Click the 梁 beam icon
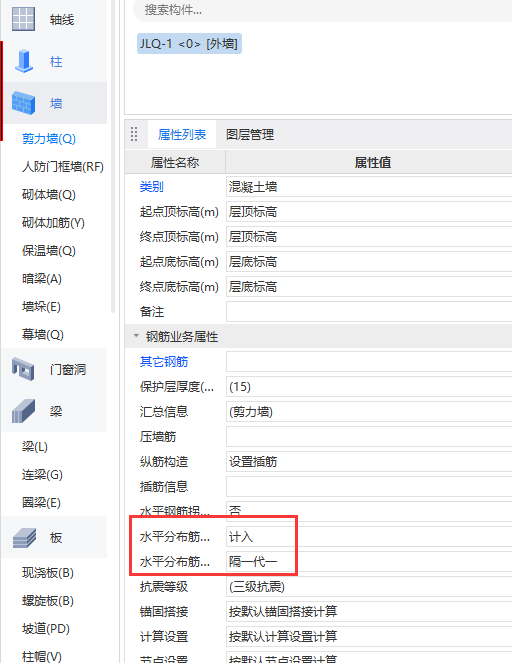 23,411
